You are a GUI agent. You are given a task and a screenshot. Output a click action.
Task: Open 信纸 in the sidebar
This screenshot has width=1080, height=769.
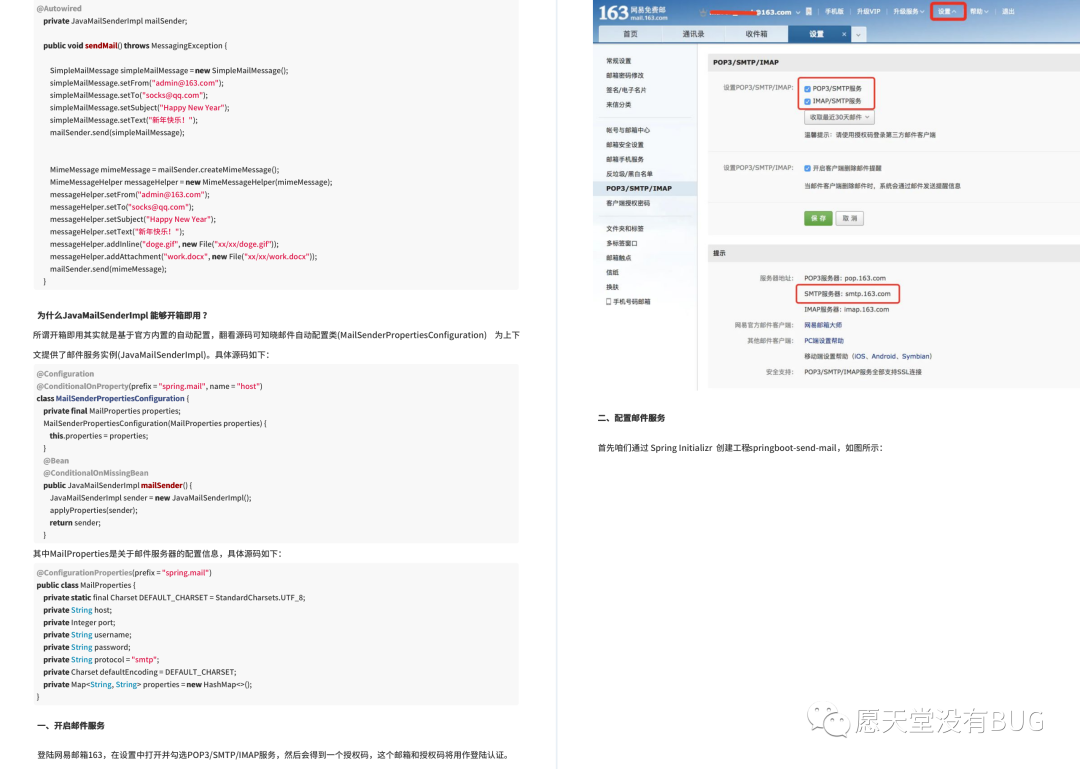click(612, 272)
